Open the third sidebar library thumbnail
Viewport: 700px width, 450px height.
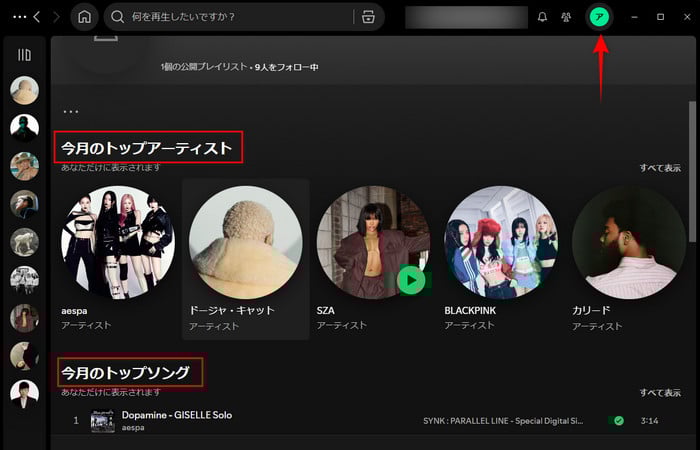click(x=25, y=166)
